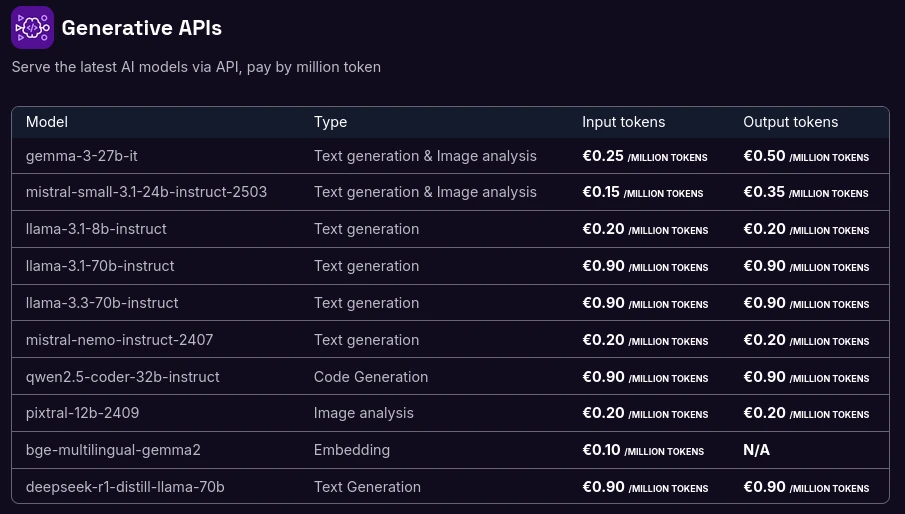
Task: Select mistral-small-3.1-24b-instruct-2503 model name
Action: click(x=146, y=192)
